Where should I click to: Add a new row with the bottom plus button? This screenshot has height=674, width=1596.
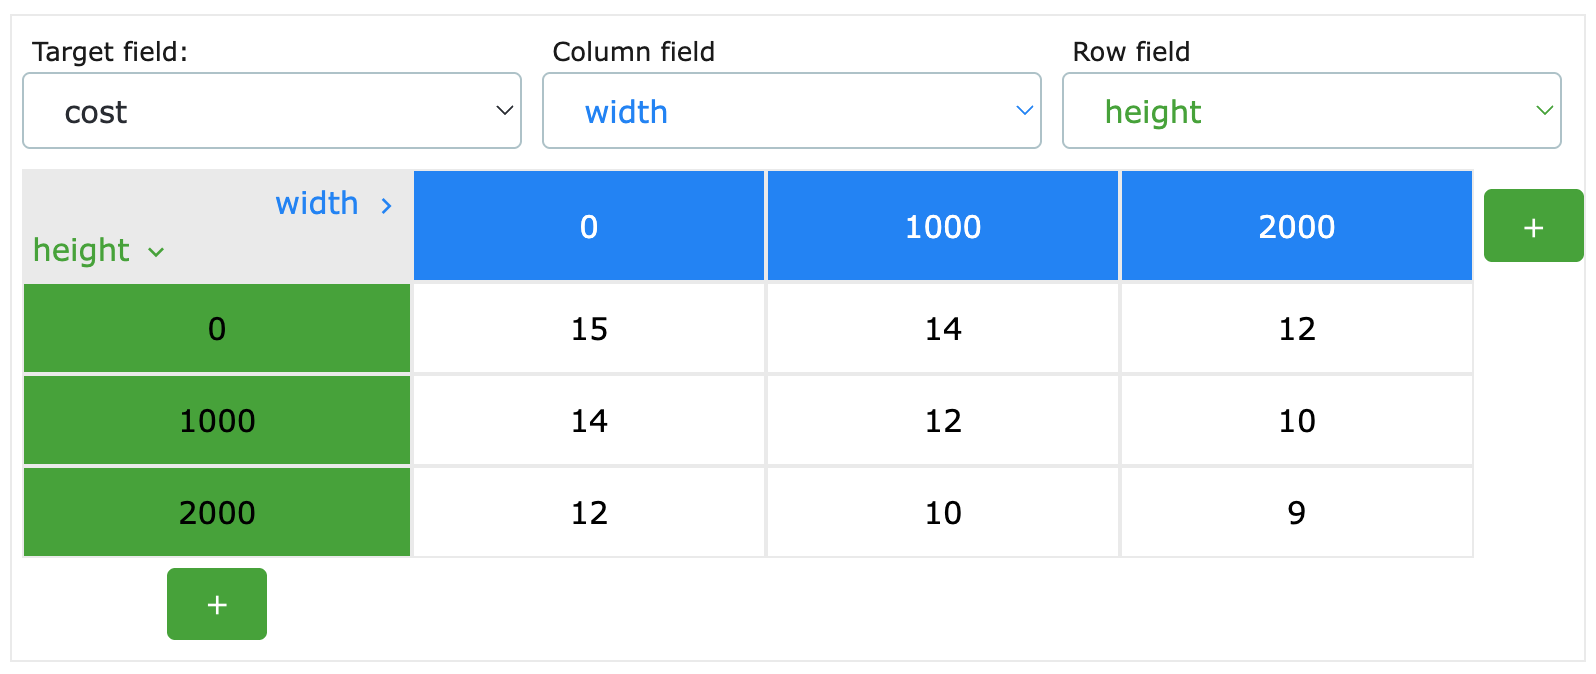[216, 604]
